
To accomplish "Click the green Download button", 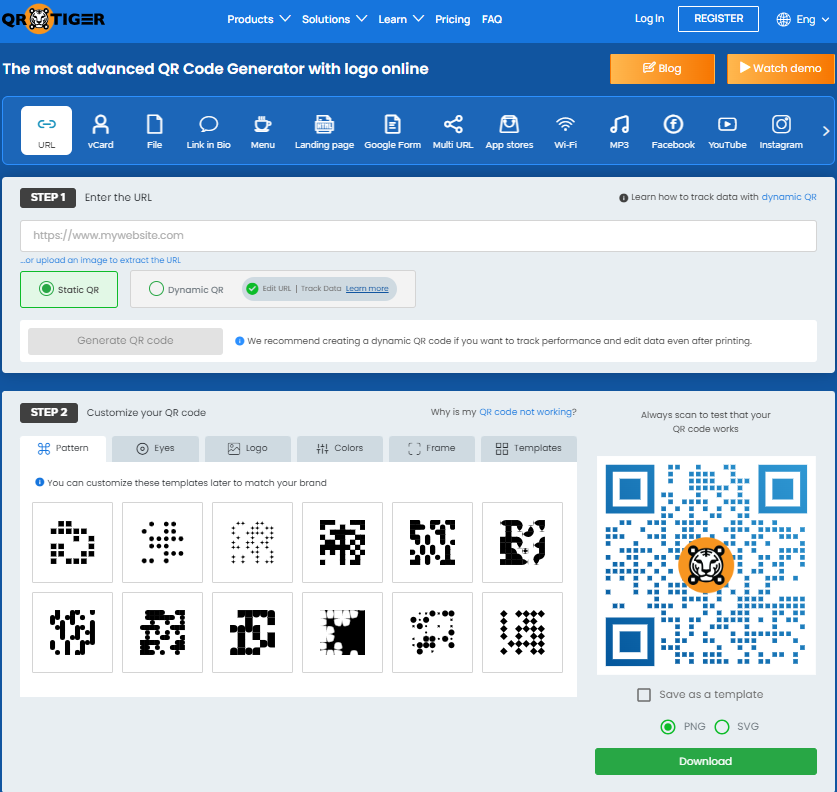I will point(705,761).
